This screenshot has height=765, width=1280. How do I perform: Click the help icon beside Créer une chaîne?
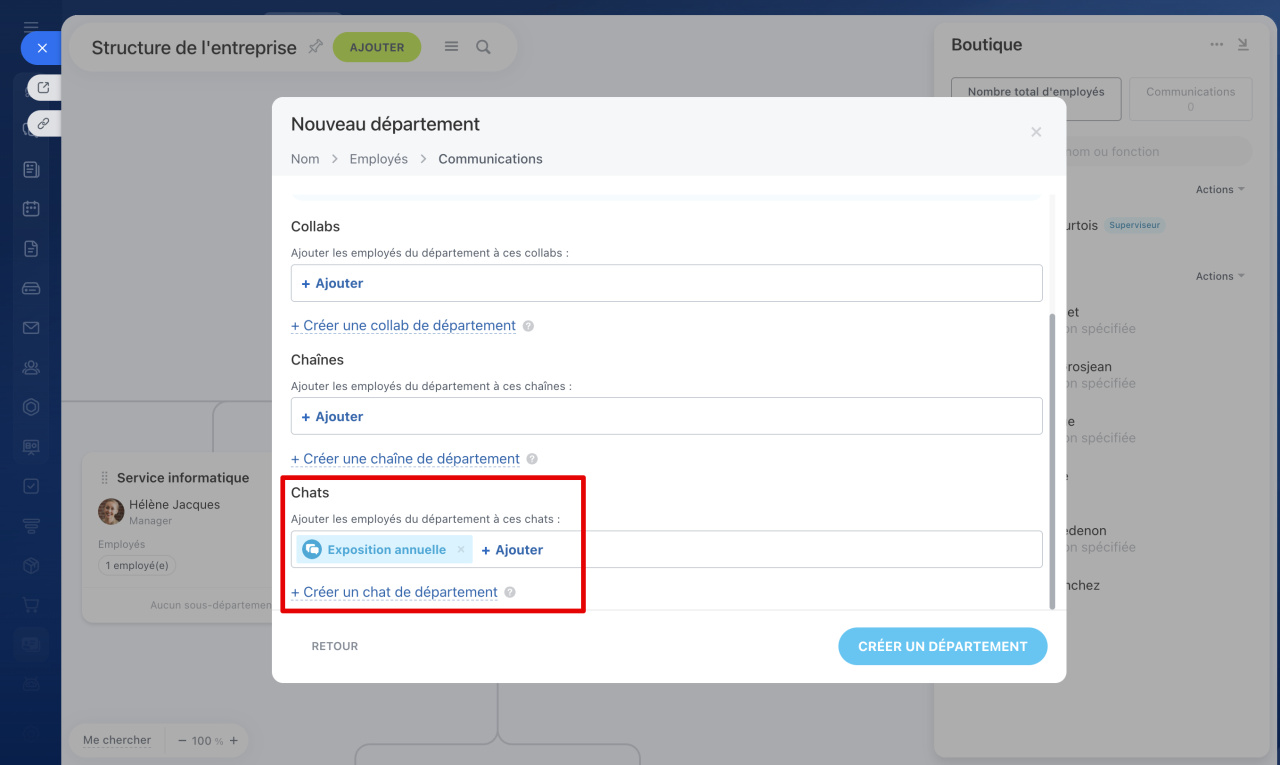coord(532,459)
